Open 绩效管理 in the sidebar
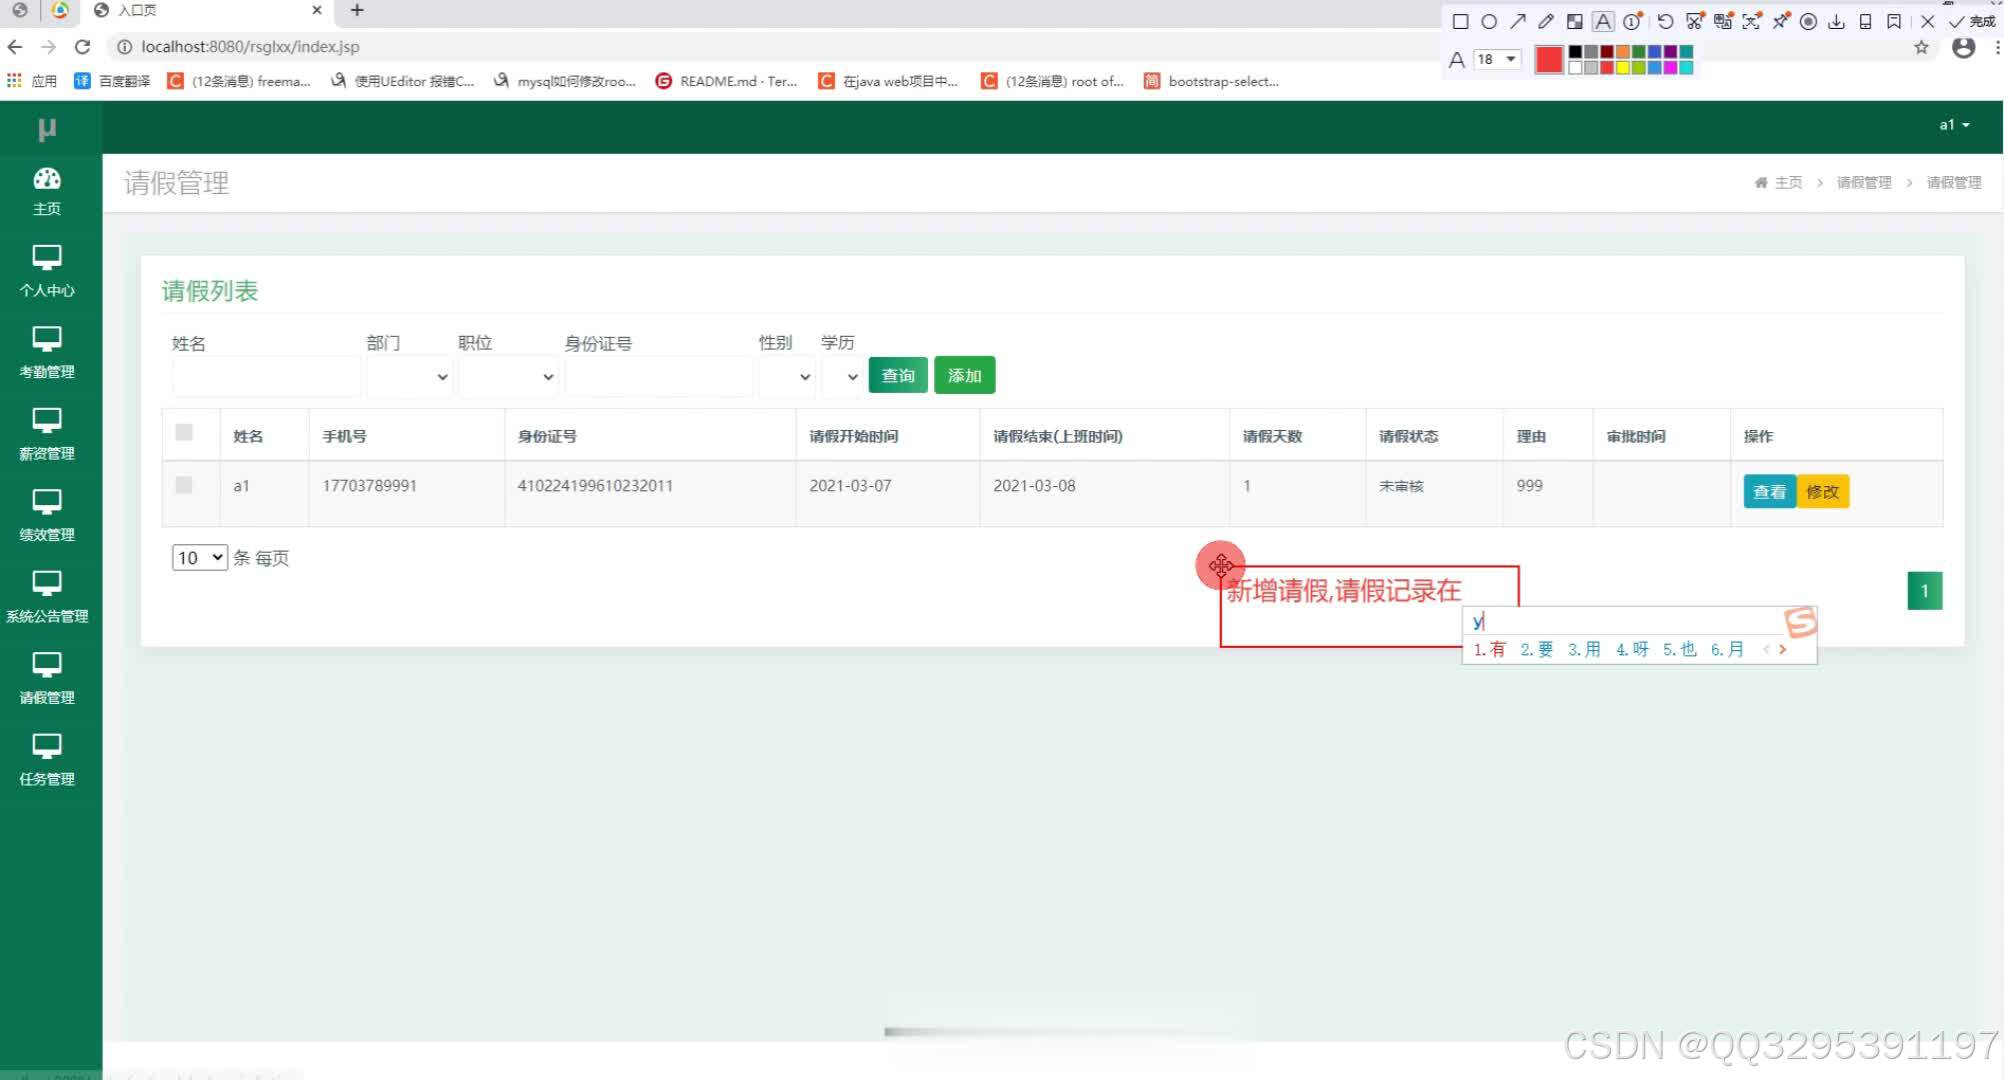Screen dimensions: 2004x1080 (47, 516)
